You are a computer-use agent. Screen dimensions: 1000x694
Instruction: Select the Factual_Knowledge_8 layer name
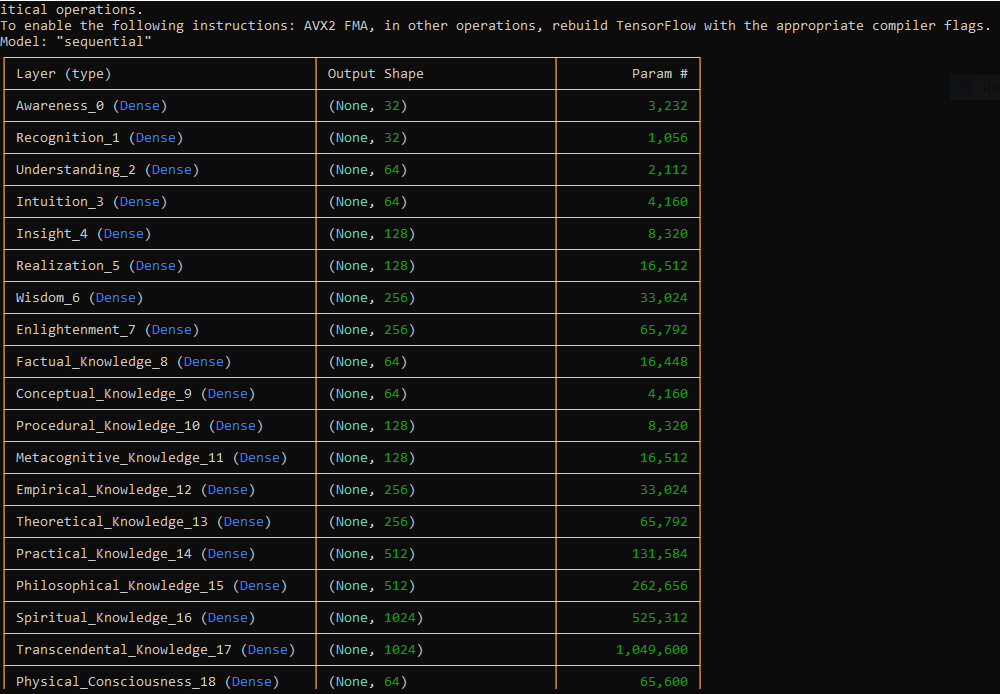pyautogui.click(x=92, y=362)
